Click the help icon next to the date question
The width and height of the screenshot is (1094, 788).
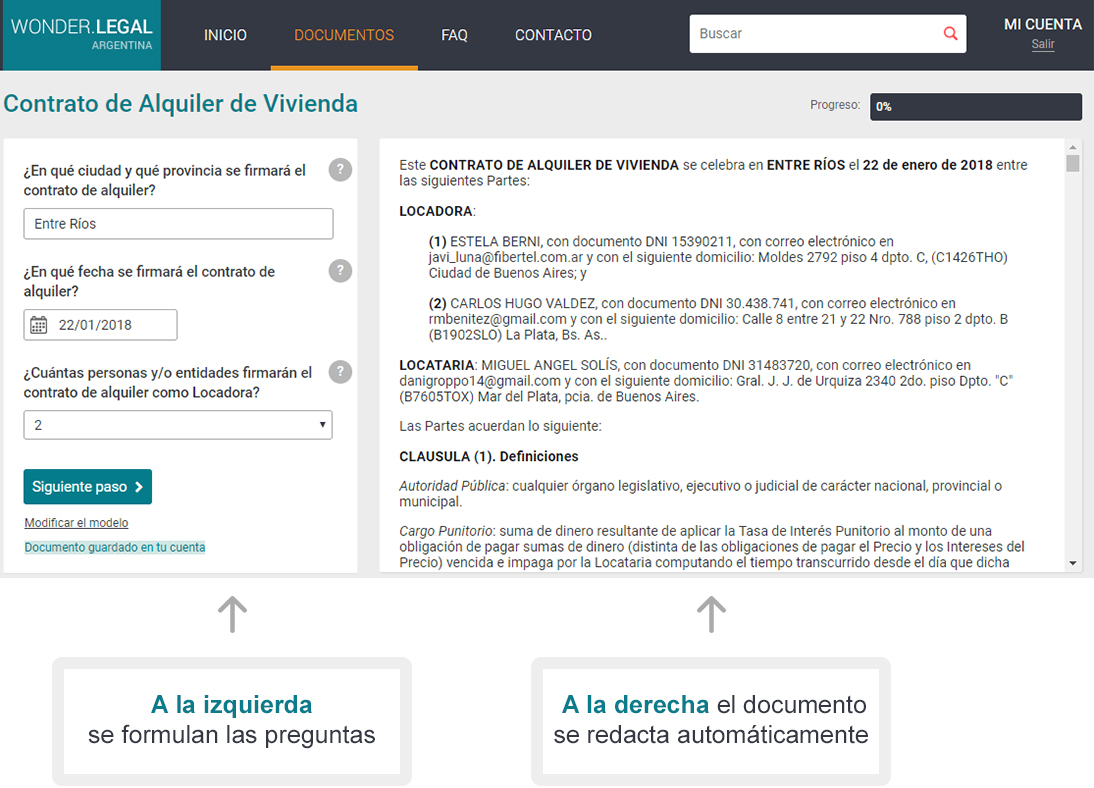tap(340, 271)
